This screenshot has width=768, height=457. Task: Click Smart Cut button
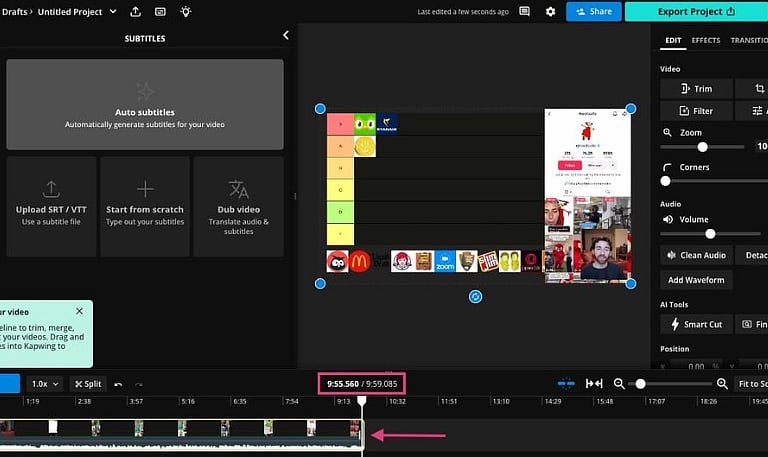[x=696, y=324]
